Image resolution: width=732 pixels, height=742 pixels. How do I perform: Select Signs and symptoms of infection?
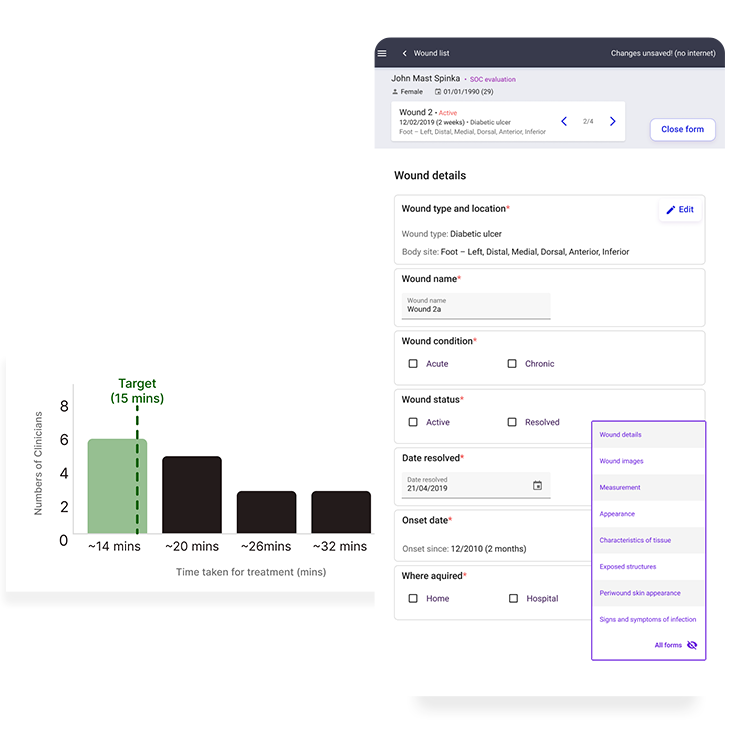pos(648,619)
